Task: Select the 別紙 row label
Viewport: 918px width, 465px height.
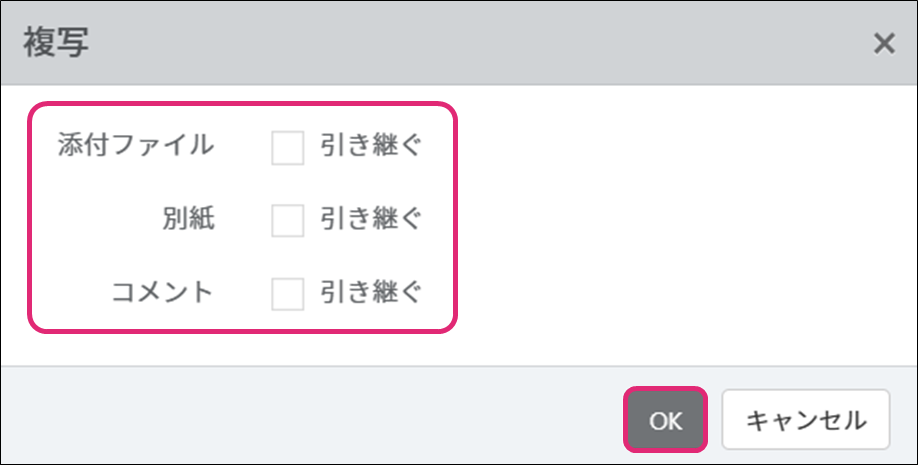Action: [188, 220]
